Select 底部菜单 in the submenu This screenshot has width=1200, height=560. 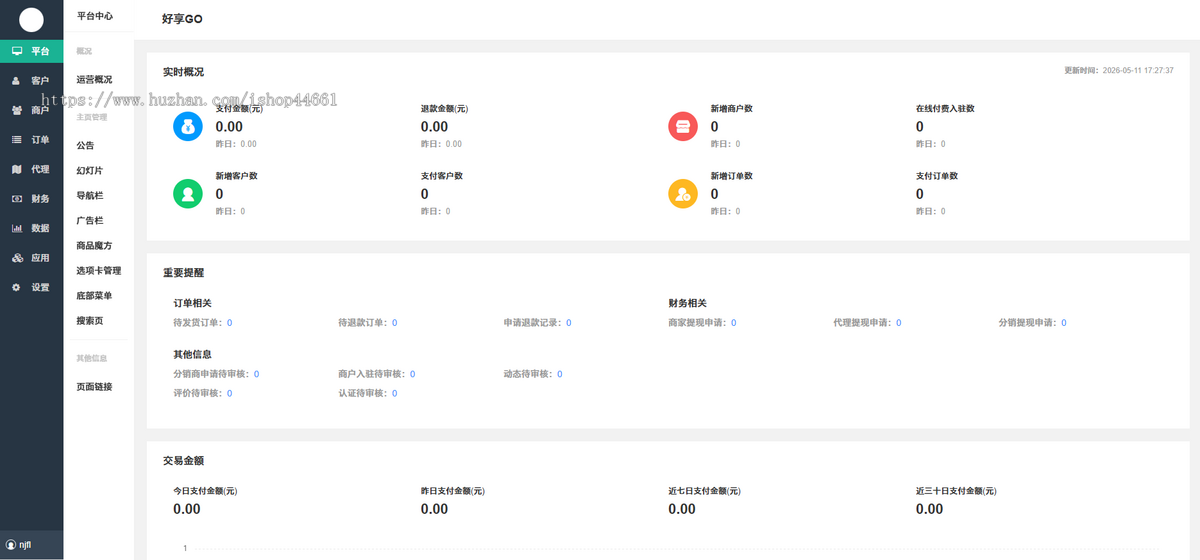click(95, 295)
